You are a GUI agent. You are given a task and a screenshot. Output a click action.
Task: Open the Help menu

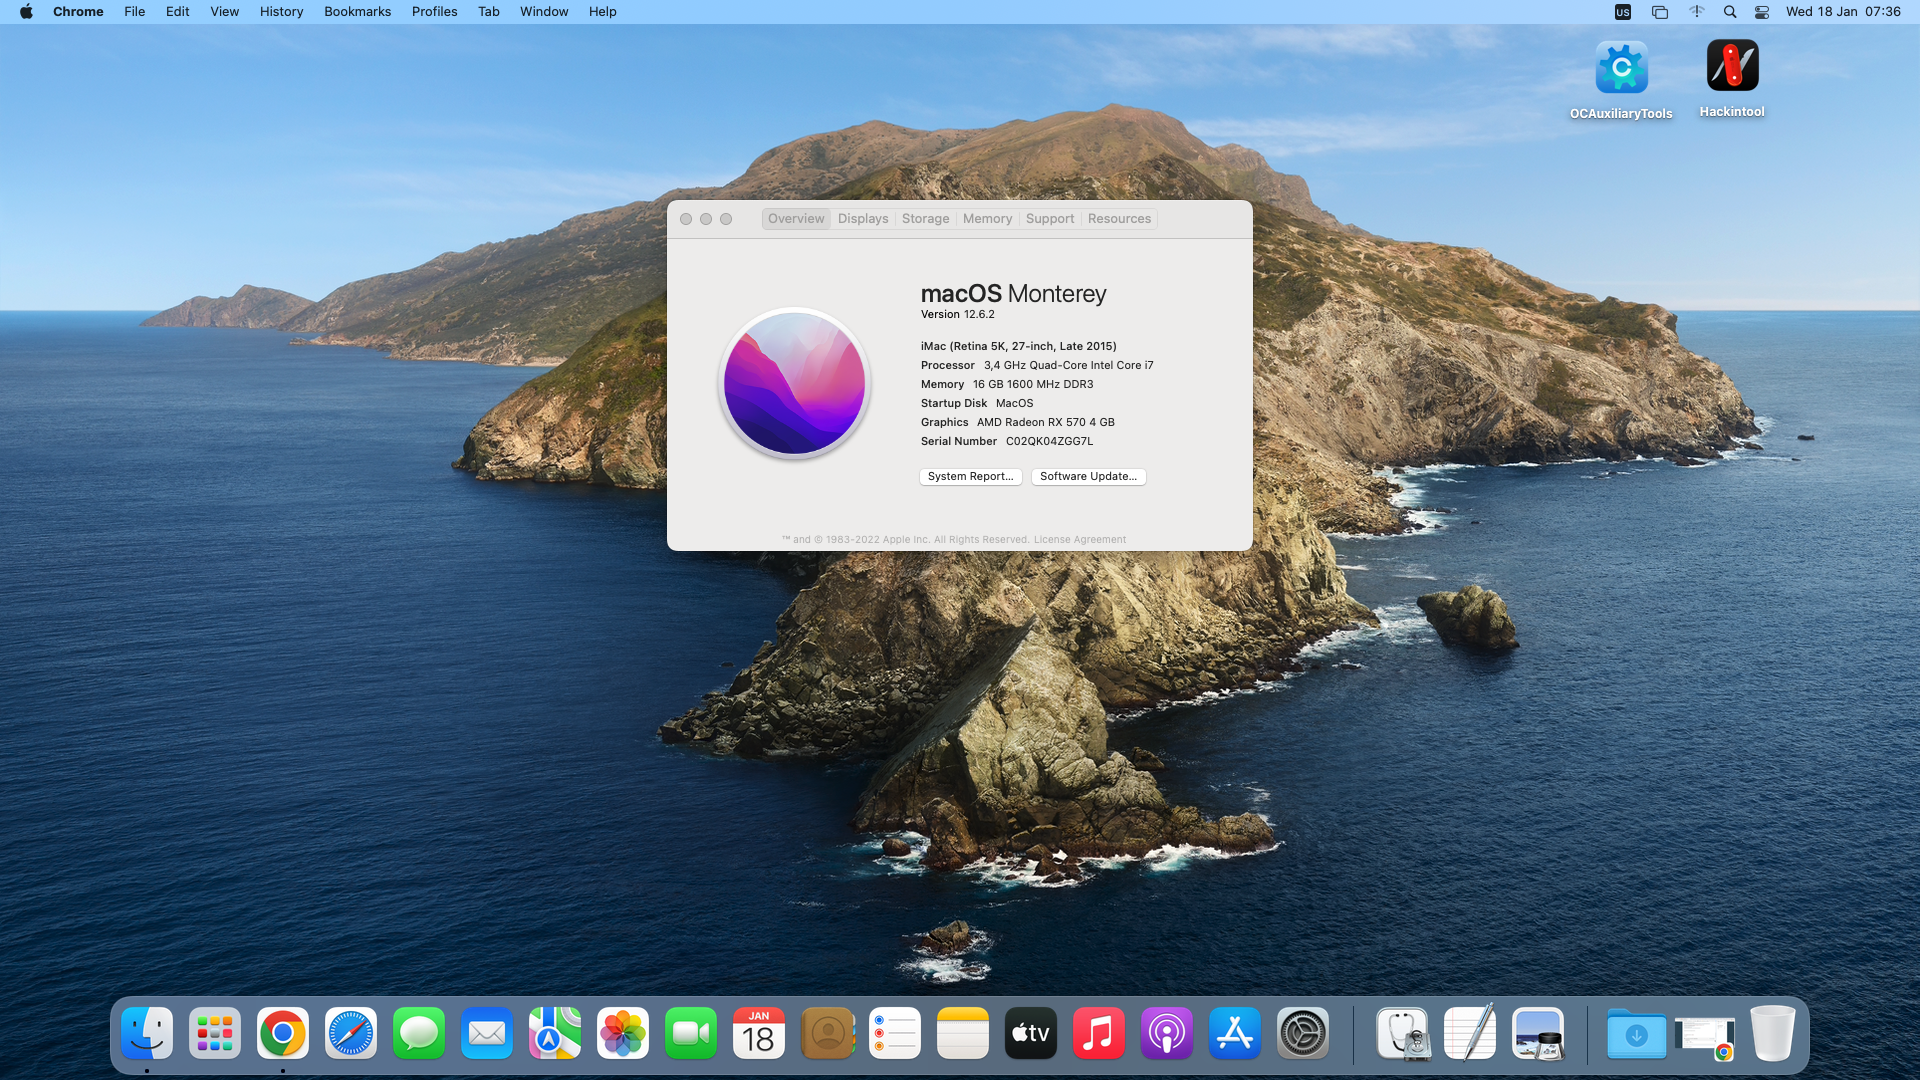coord(603,12)
